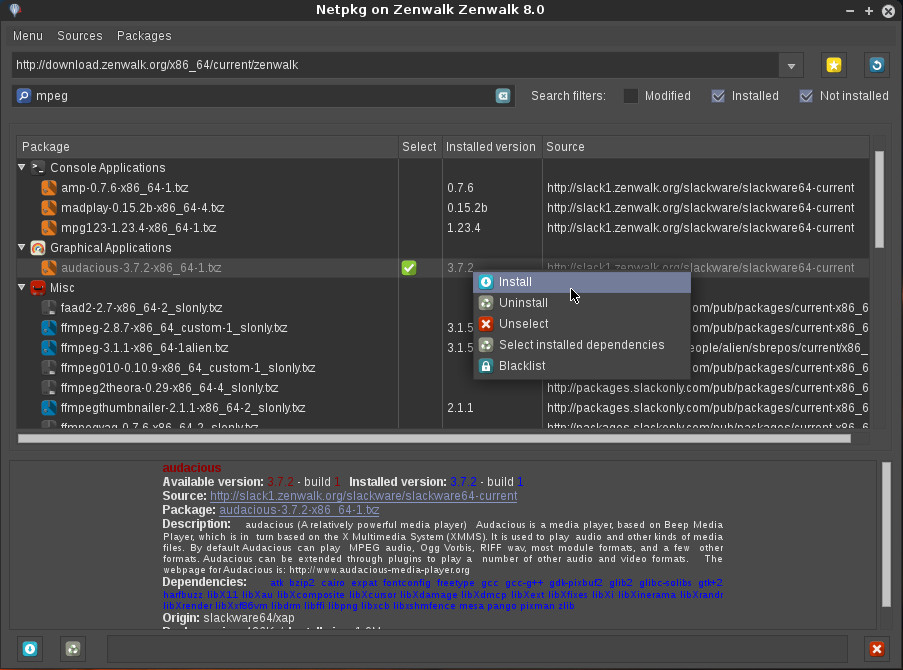Click the Misc category icon
This screenshot has width=903, height=670.
[x=38, y=287]
